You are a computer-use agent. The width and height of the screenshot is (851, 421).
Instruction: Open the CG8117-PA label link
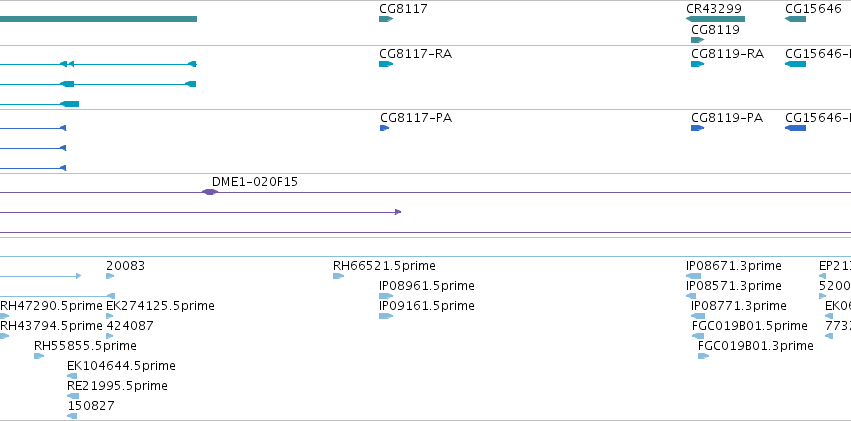[x=416, y=118]
